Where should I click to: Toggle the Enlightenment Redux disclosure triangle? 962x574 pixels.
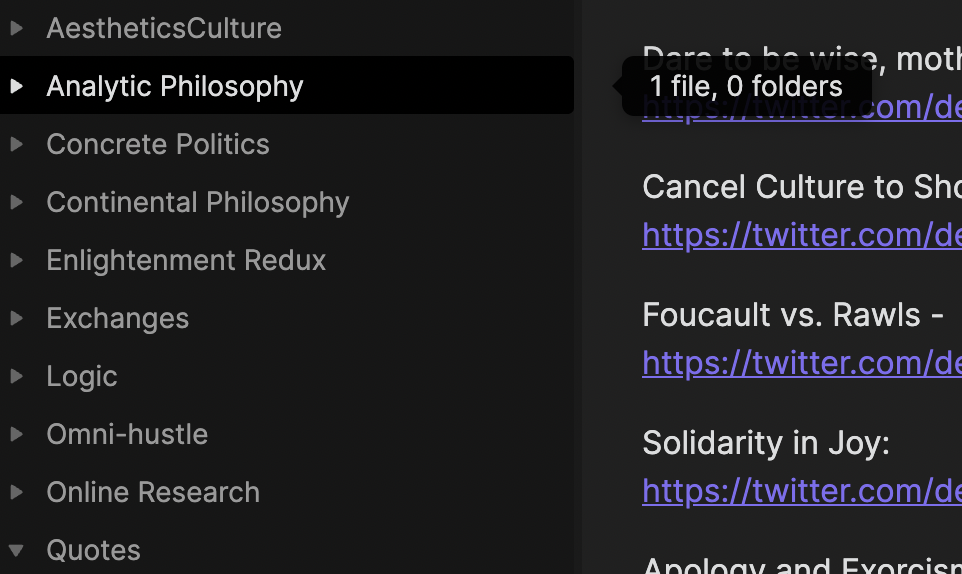pyautogui.click(x=15, y=260)
